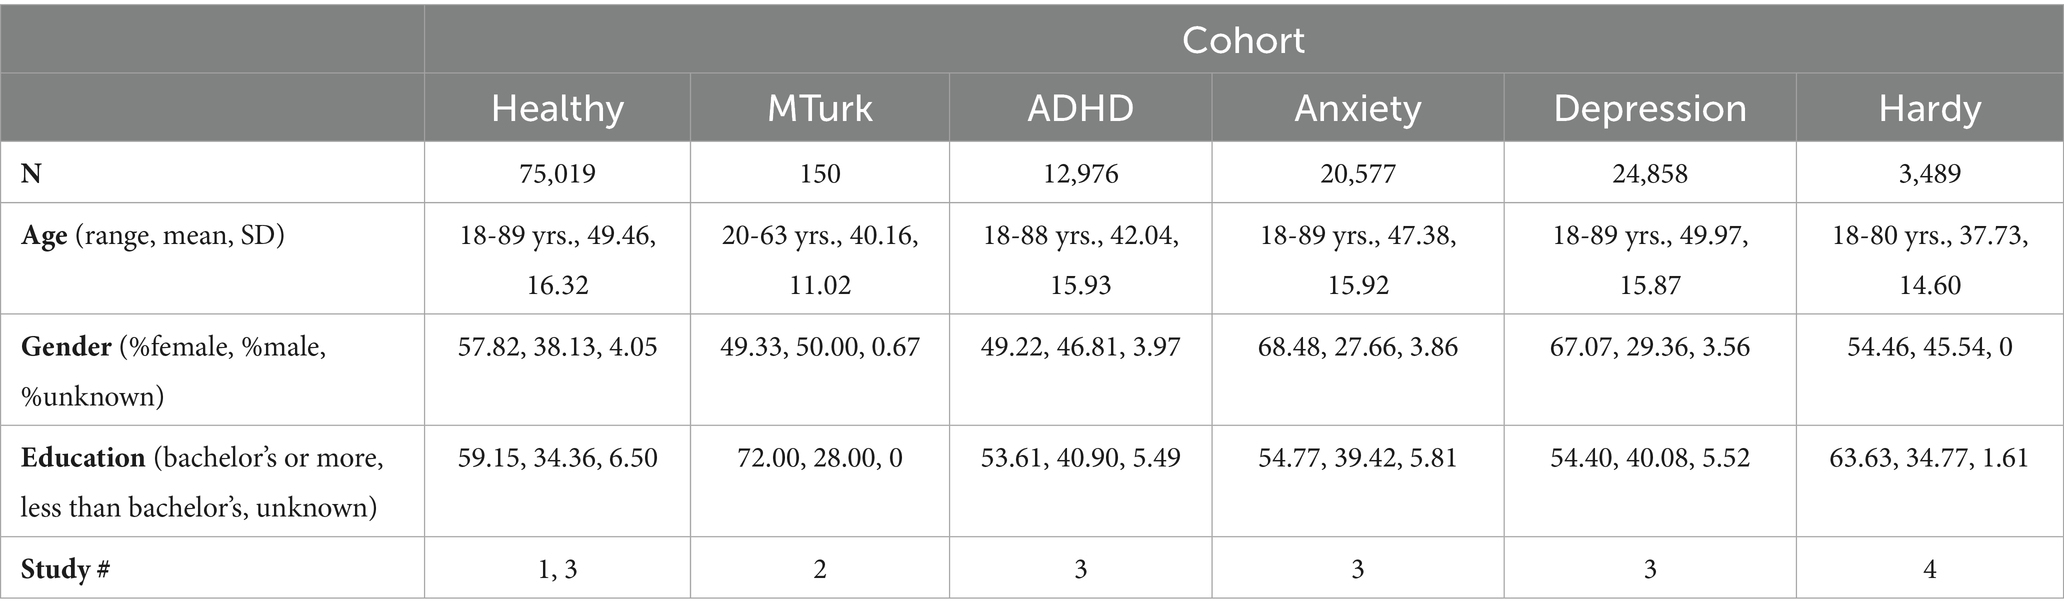Click MTurk education cell 72.00, 28.00, 0
The image size is (2064, 616).
(820, 458)
